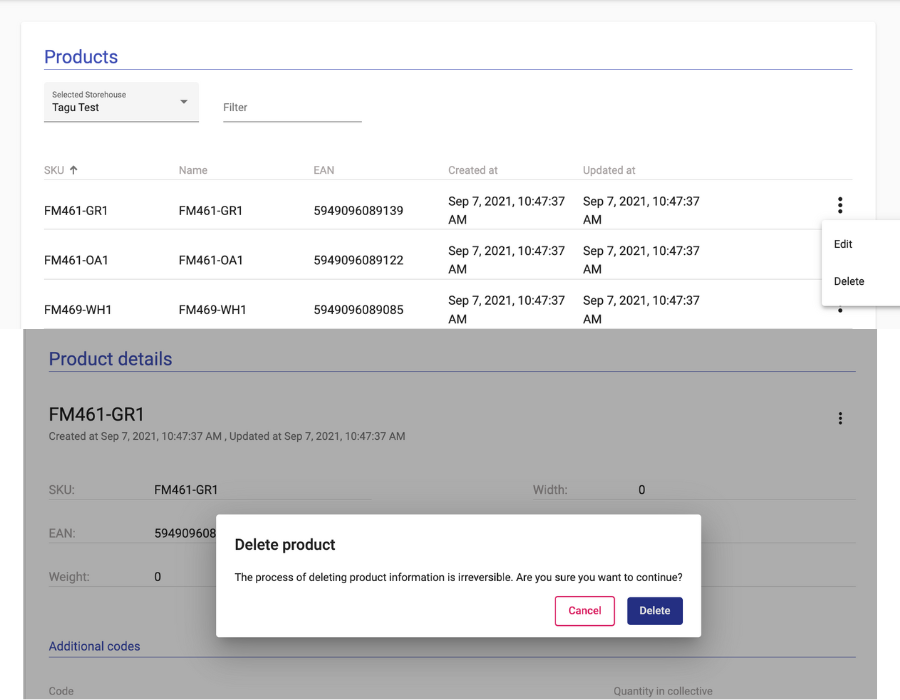Toggle SKU ascending sort arrow
This screenshot has width=900, height=700.
[73, 170]
